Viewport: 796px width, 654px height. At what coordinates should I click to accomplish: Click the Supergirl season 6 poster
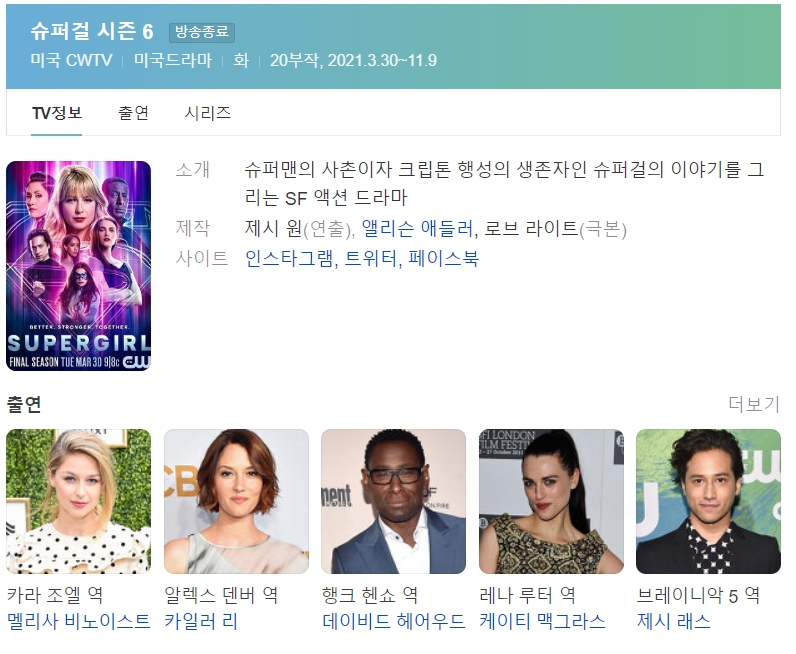point(79,266)
